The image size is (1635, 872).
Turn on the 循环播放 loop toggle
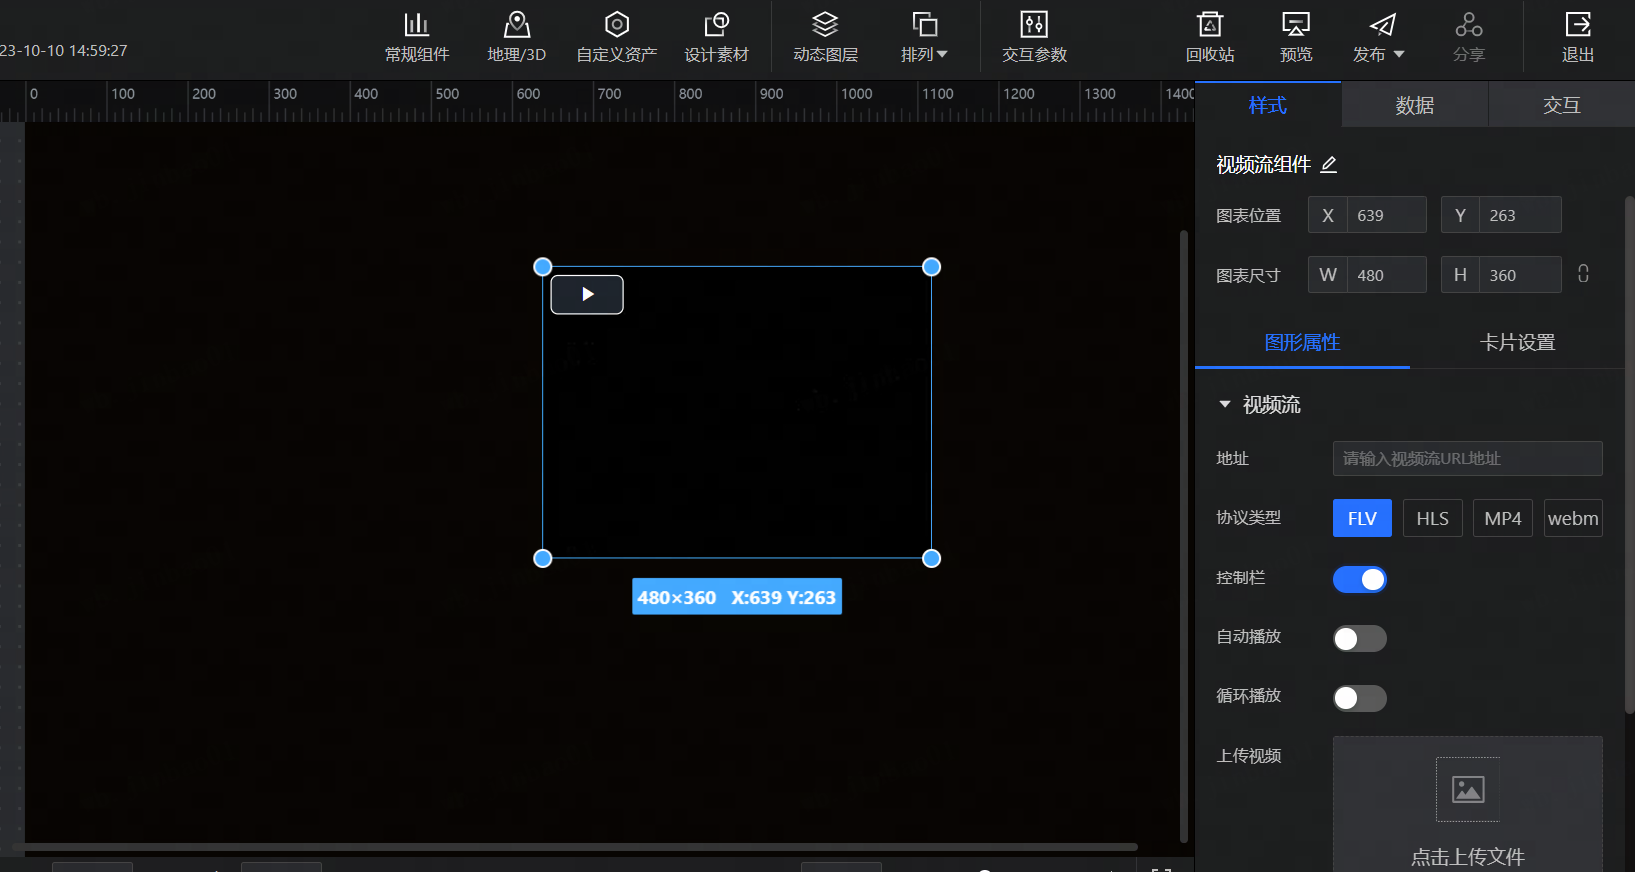tap(1359, 698)
